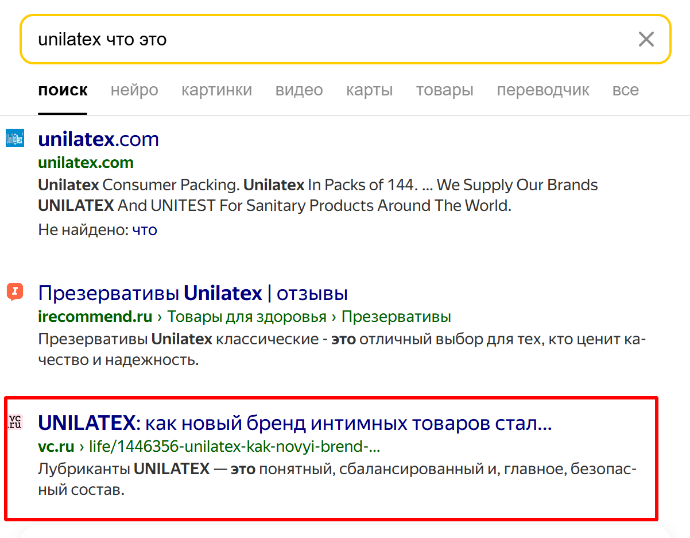The width and height of the screenshot is (690, 538).
Task: Clear the search query with the X icon
Action: (x=646, y=39)
